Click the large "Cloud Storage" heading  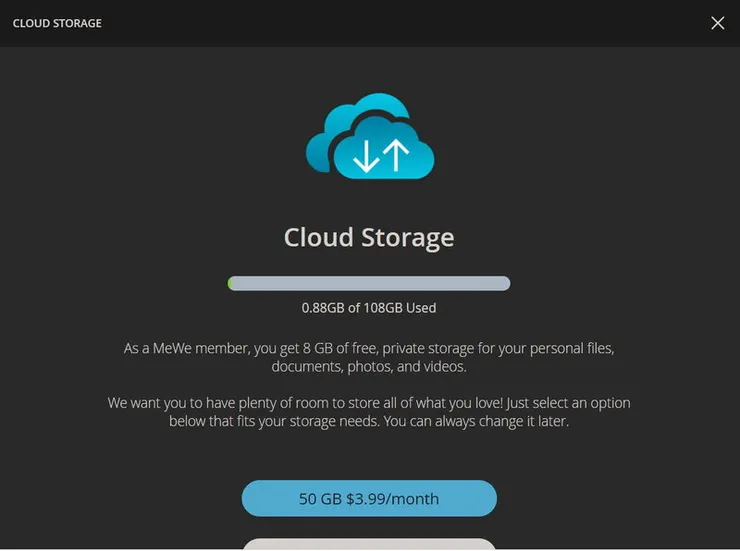click(x=369, y=238)
